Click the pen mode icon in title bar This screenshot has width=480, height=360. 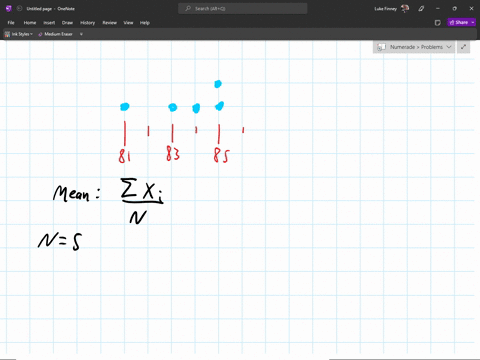tap(421, 9)
